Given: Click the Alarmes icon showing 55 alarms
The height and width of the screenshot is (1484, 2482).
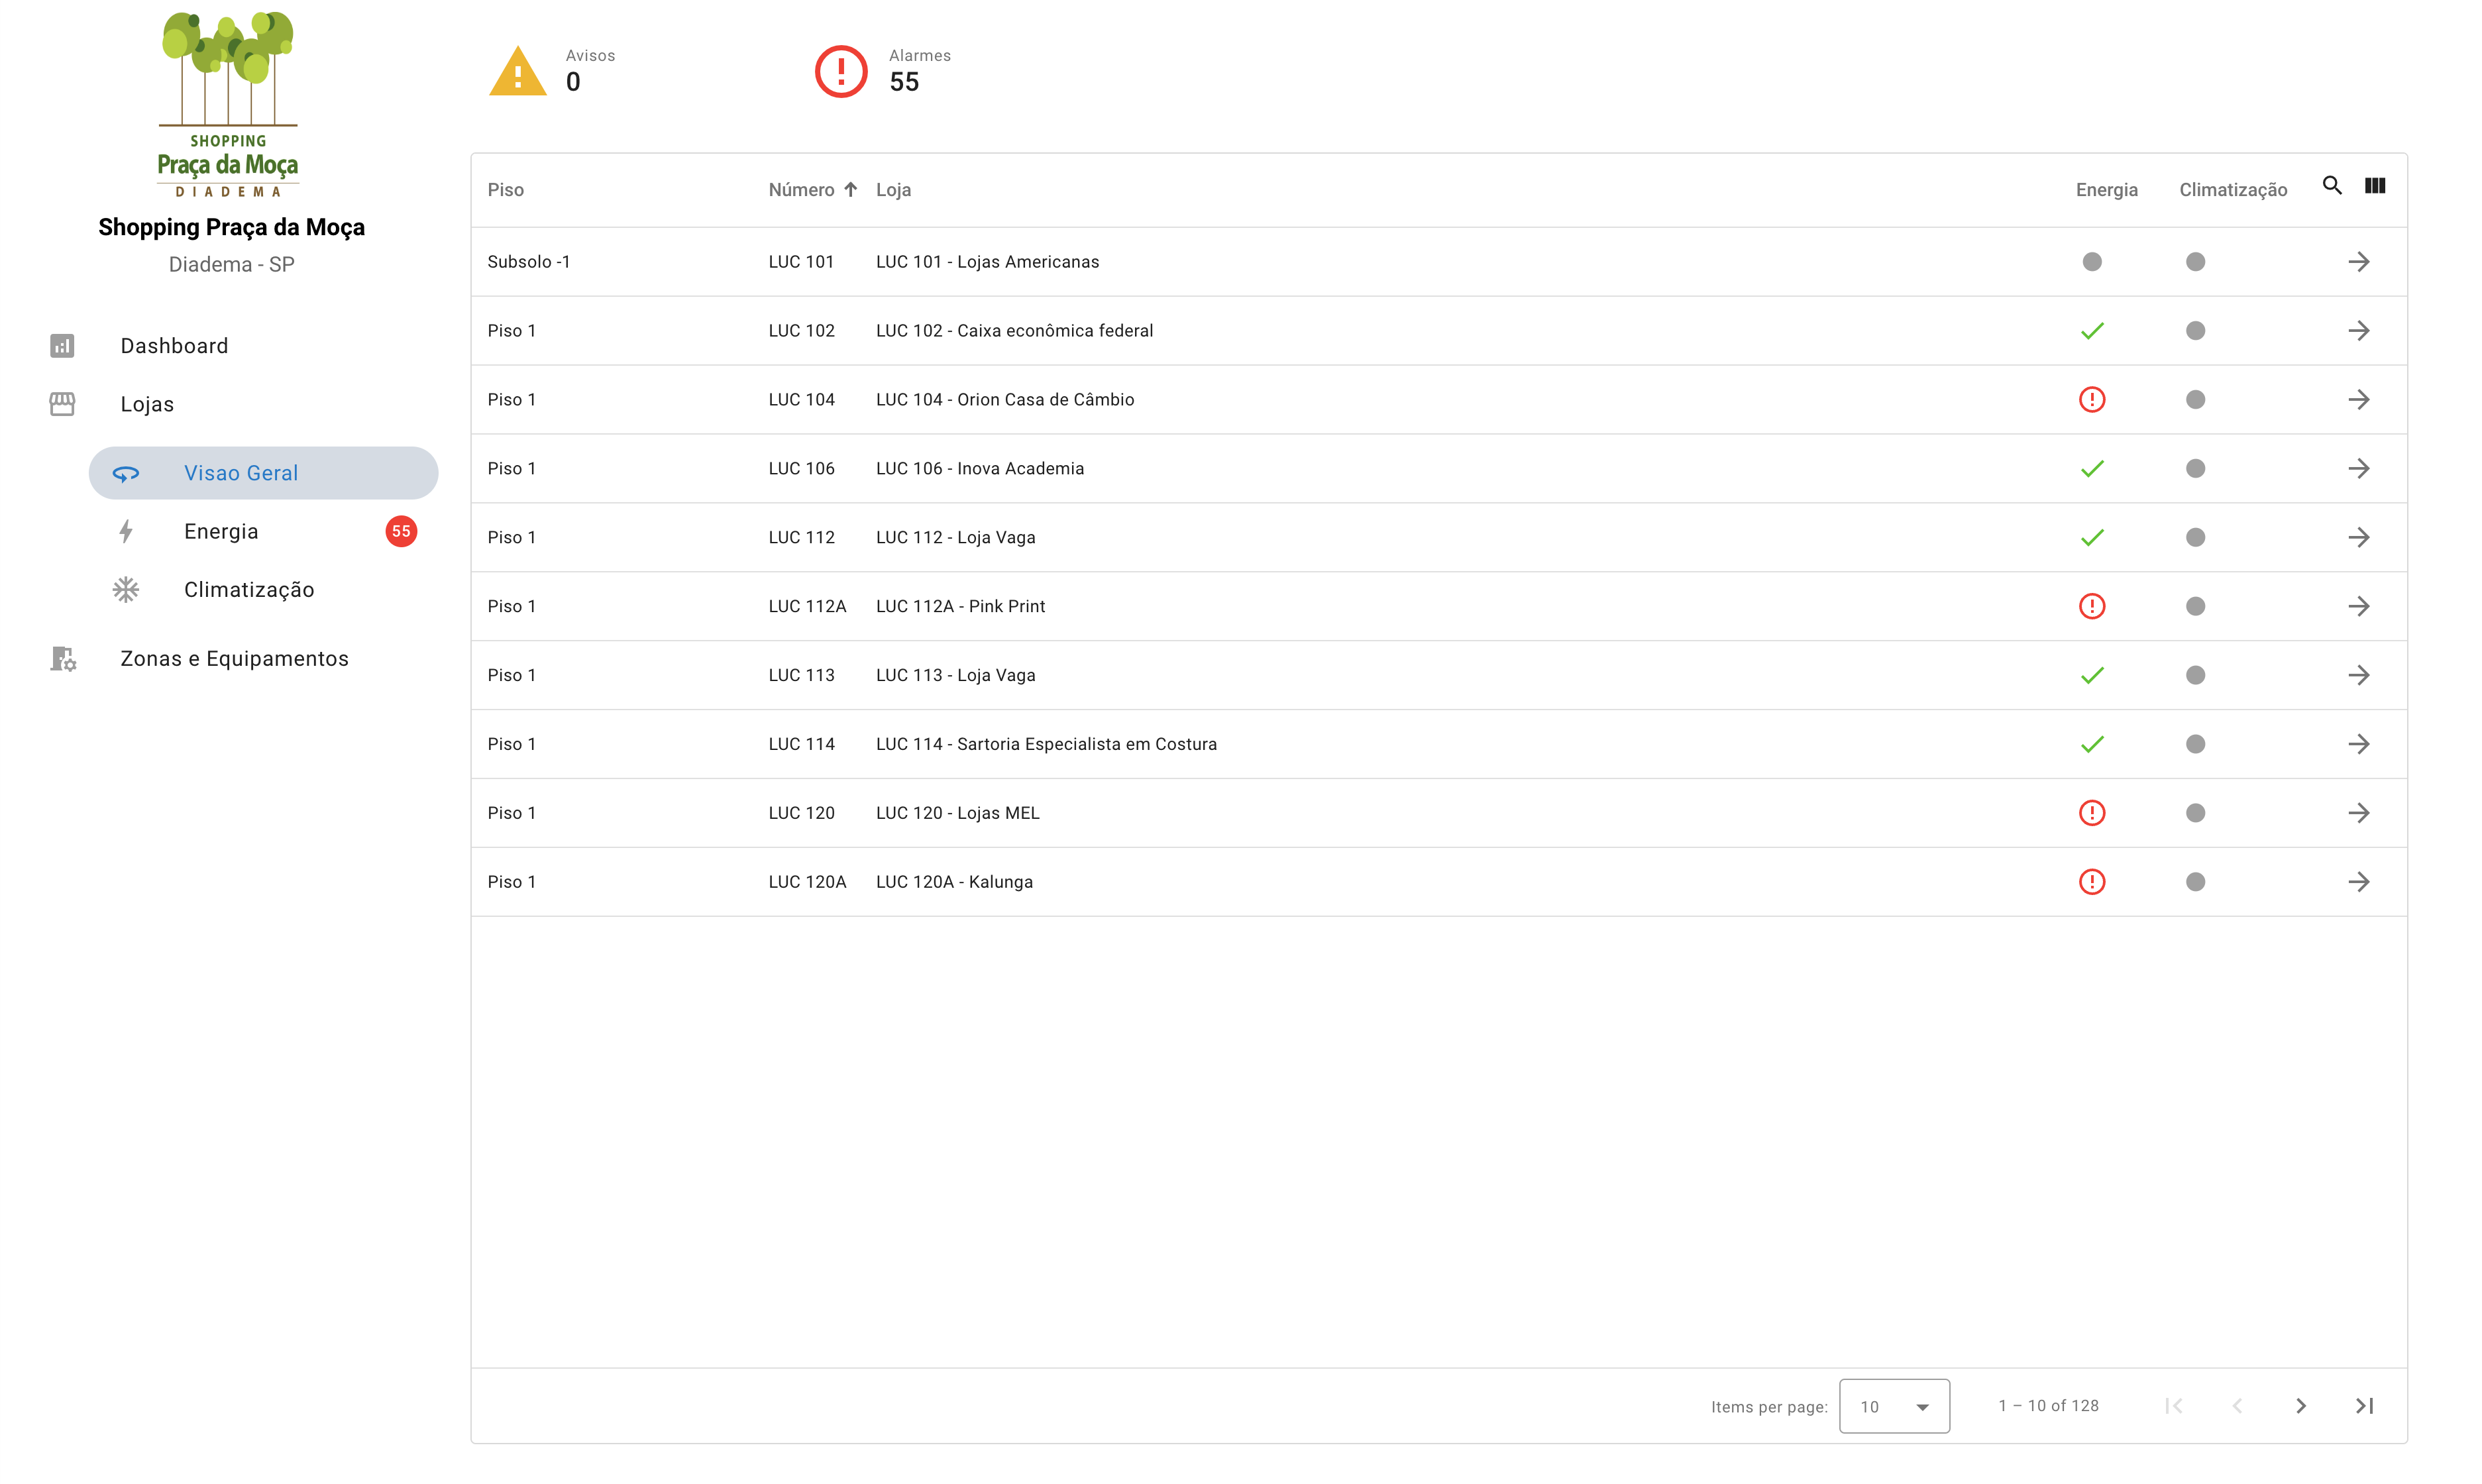Looking at the screenshot, I should [841, 71].
